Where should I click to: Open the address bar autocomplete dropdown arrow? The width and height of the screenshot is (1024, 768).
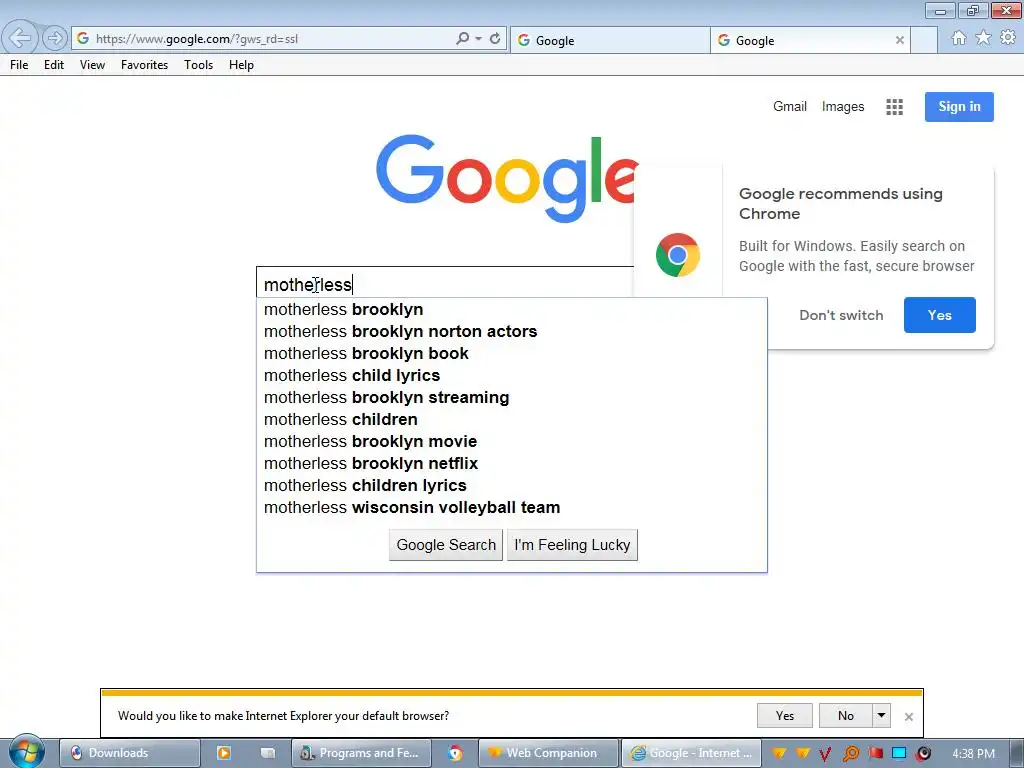479,39
